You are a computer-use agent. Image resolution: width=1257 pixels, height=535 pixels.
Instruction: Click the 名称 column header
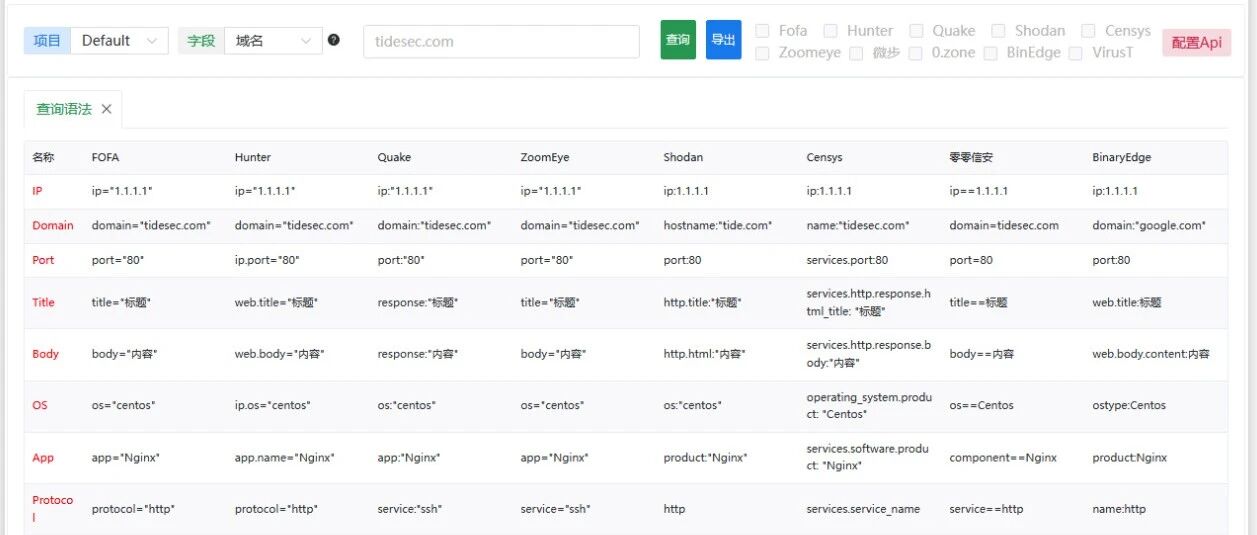point(43,157)
